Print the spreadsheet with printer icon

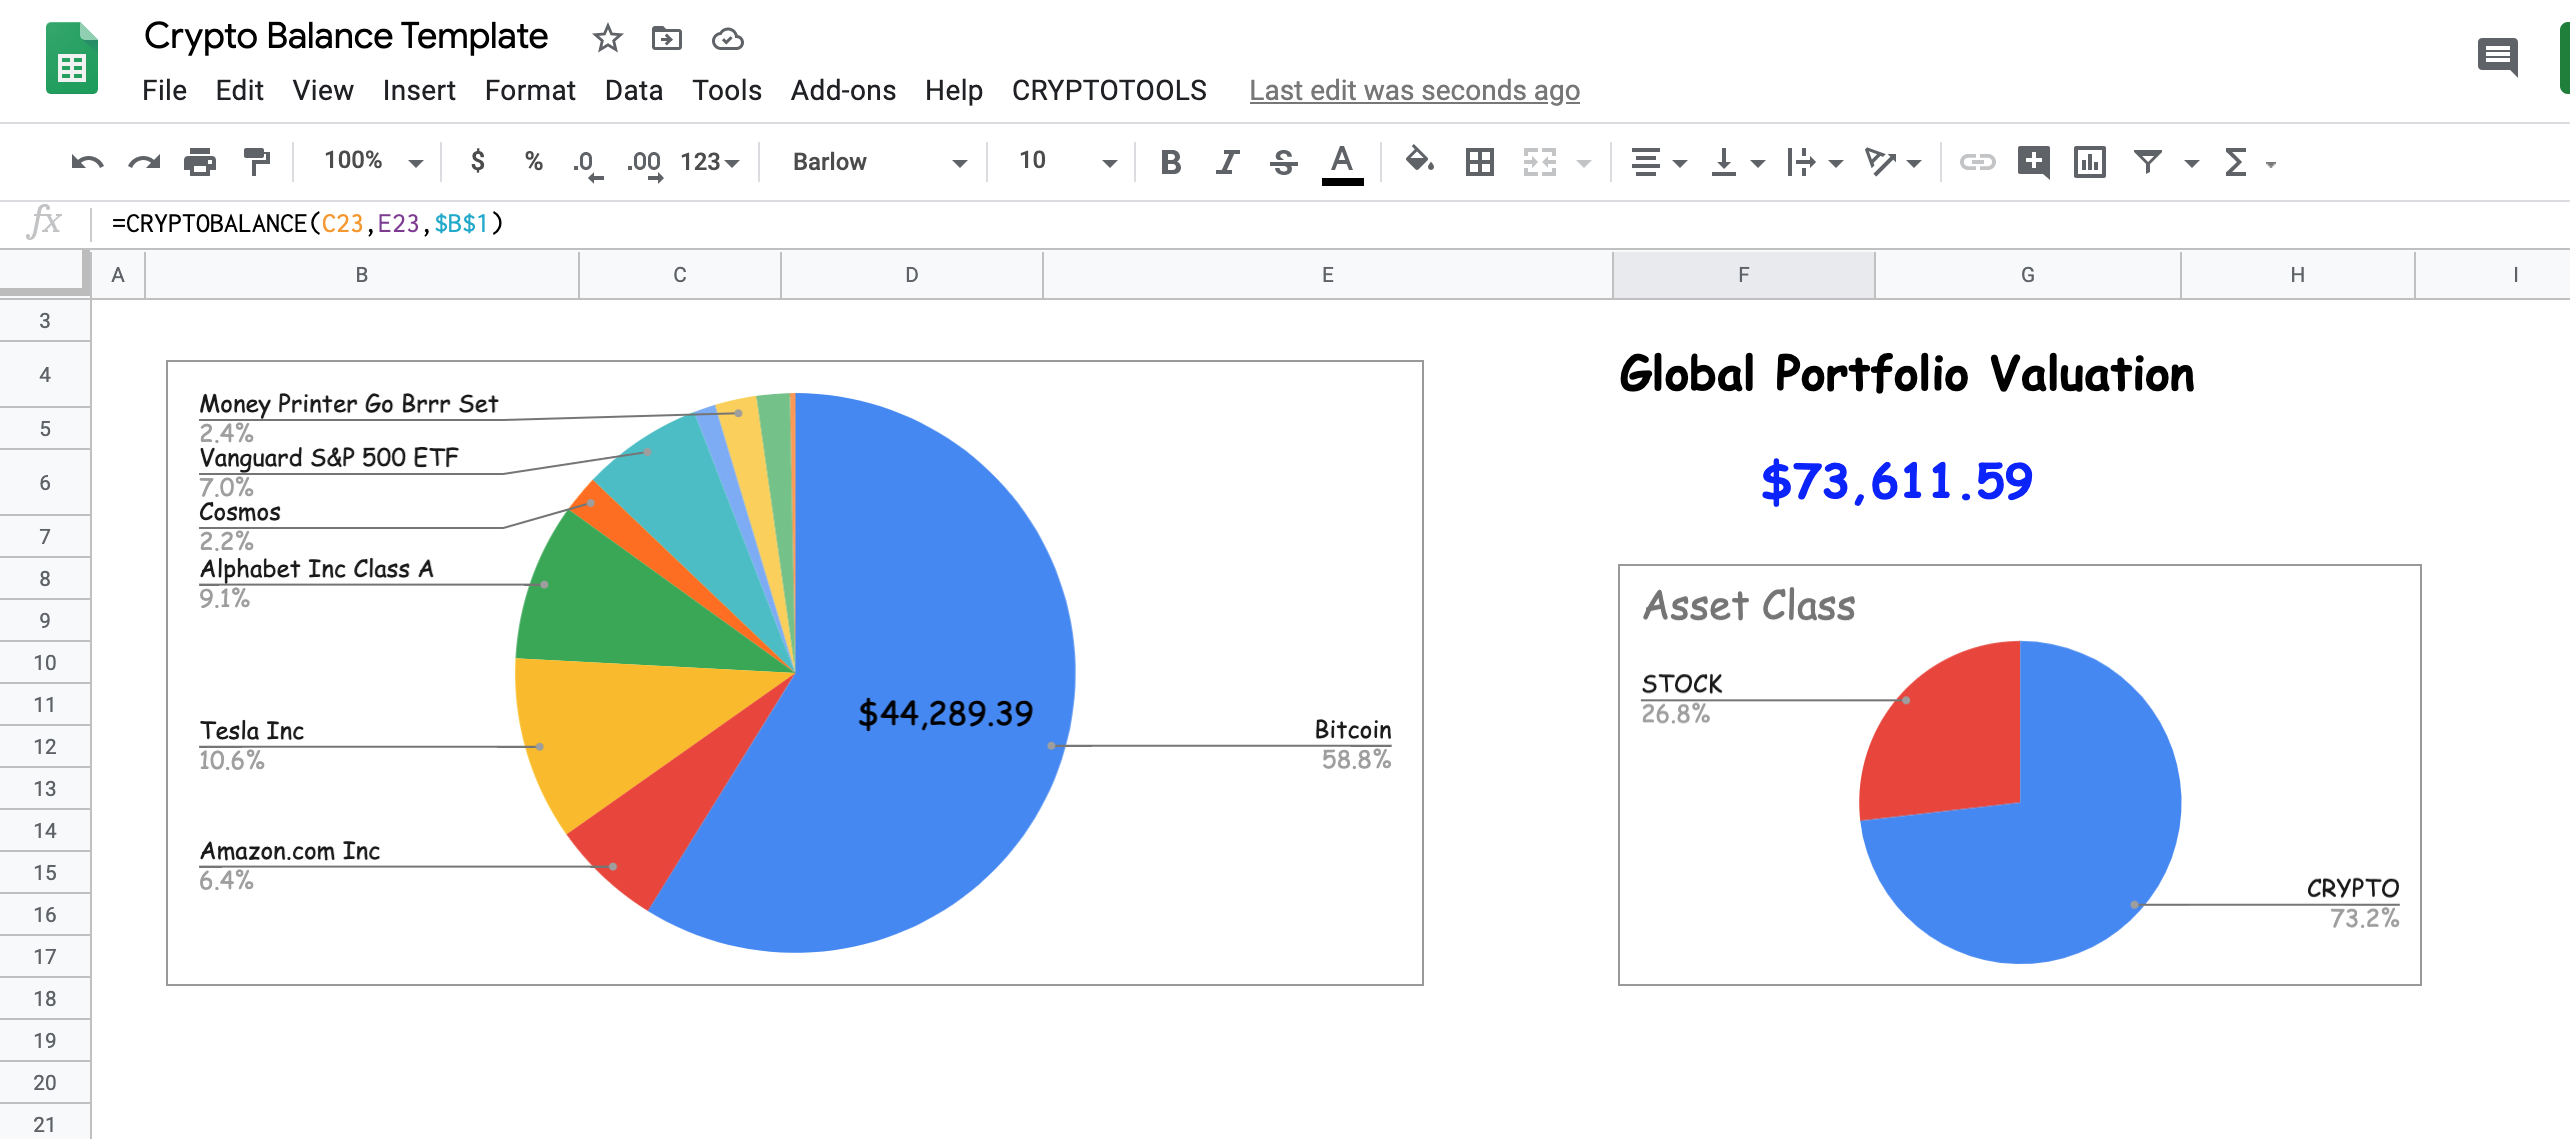coord(200,162)
